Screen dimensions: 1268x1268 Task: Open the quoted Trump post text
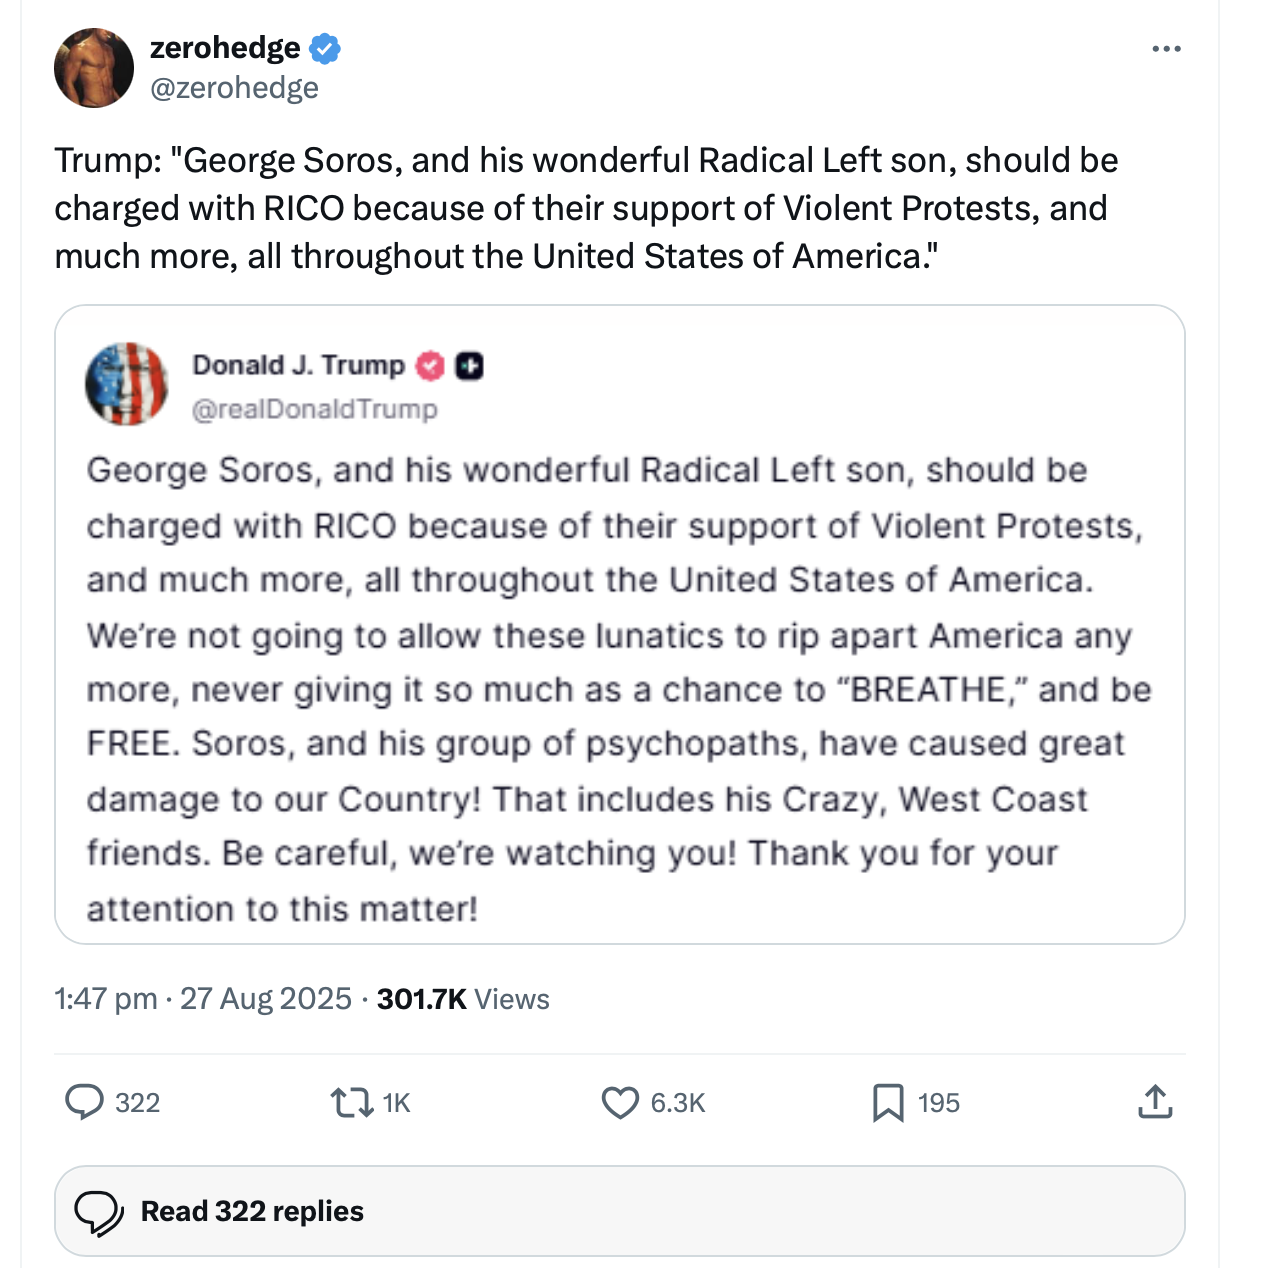[619, 689]
